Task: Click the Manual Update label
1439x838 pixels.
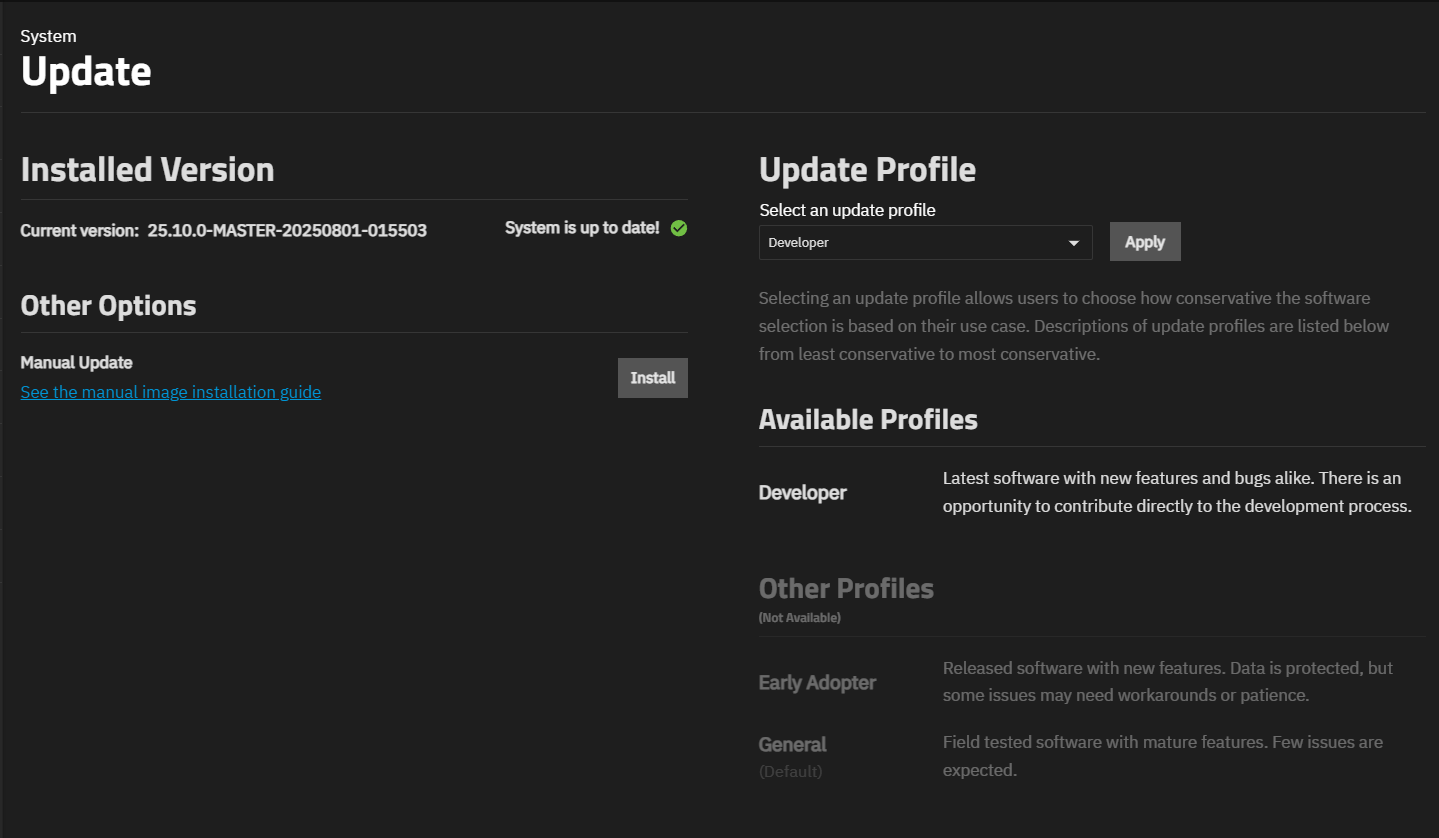Action: pyautogui.click(x=77, y=362)
